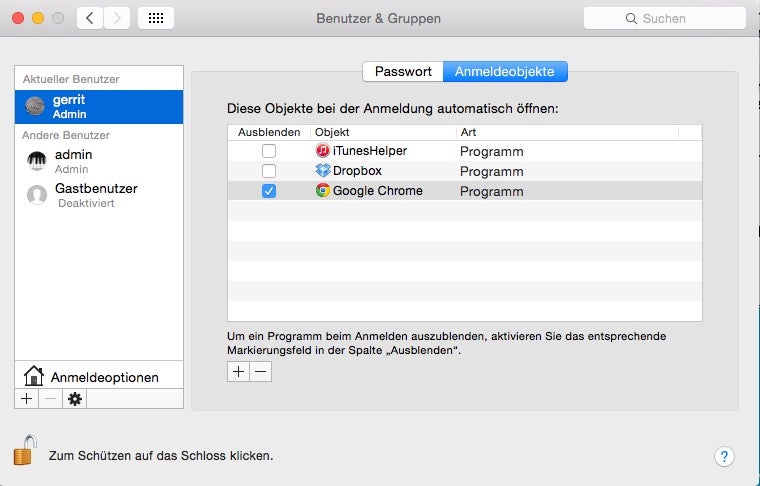Image resolution: width=760 pixels, height=486 pixels.
Task: Enable hide for Dropbox
Action: [269, 171]
